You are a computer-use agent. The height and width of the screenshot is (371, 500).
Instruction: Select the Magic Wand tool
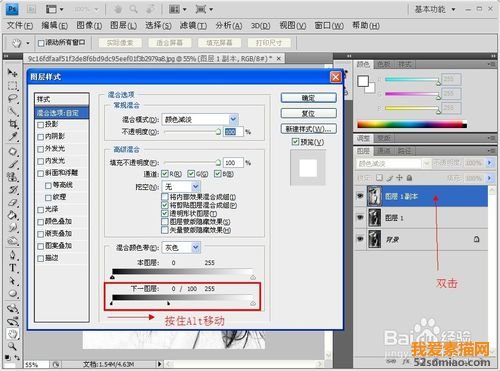[x=13, y=111]
